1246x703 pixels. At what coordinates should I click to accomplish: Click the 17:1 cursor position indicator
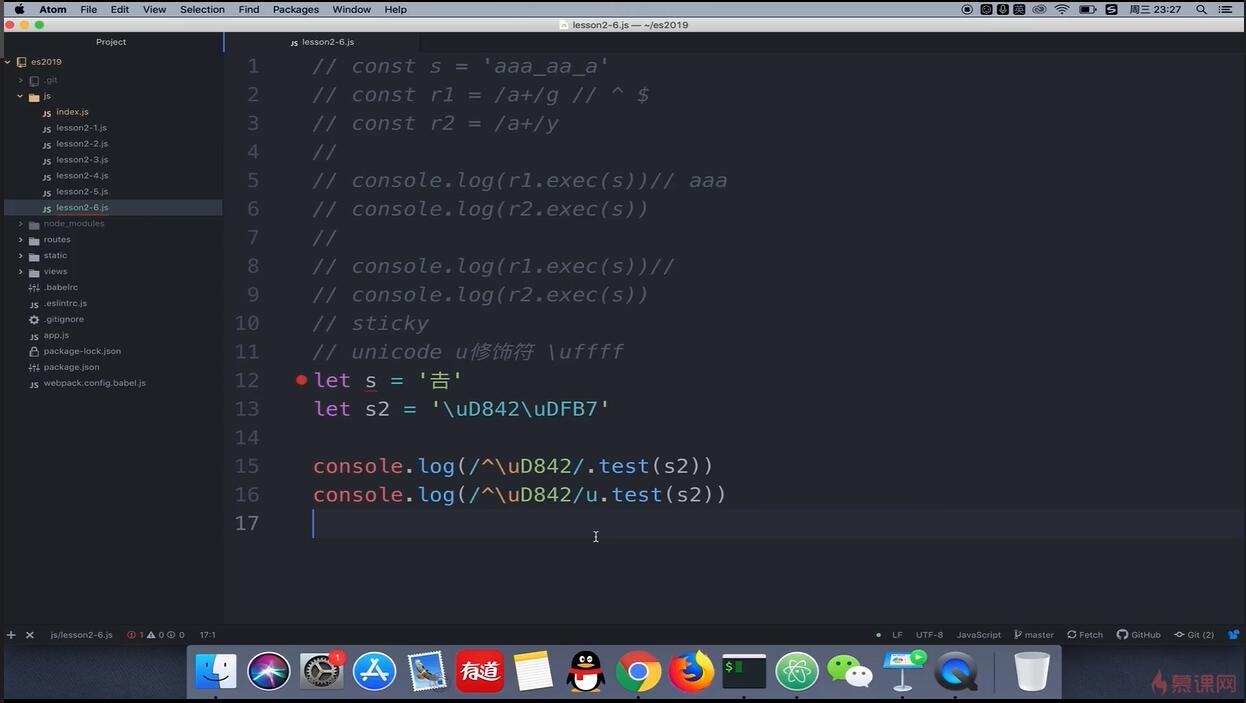click(x=207, y=635)
